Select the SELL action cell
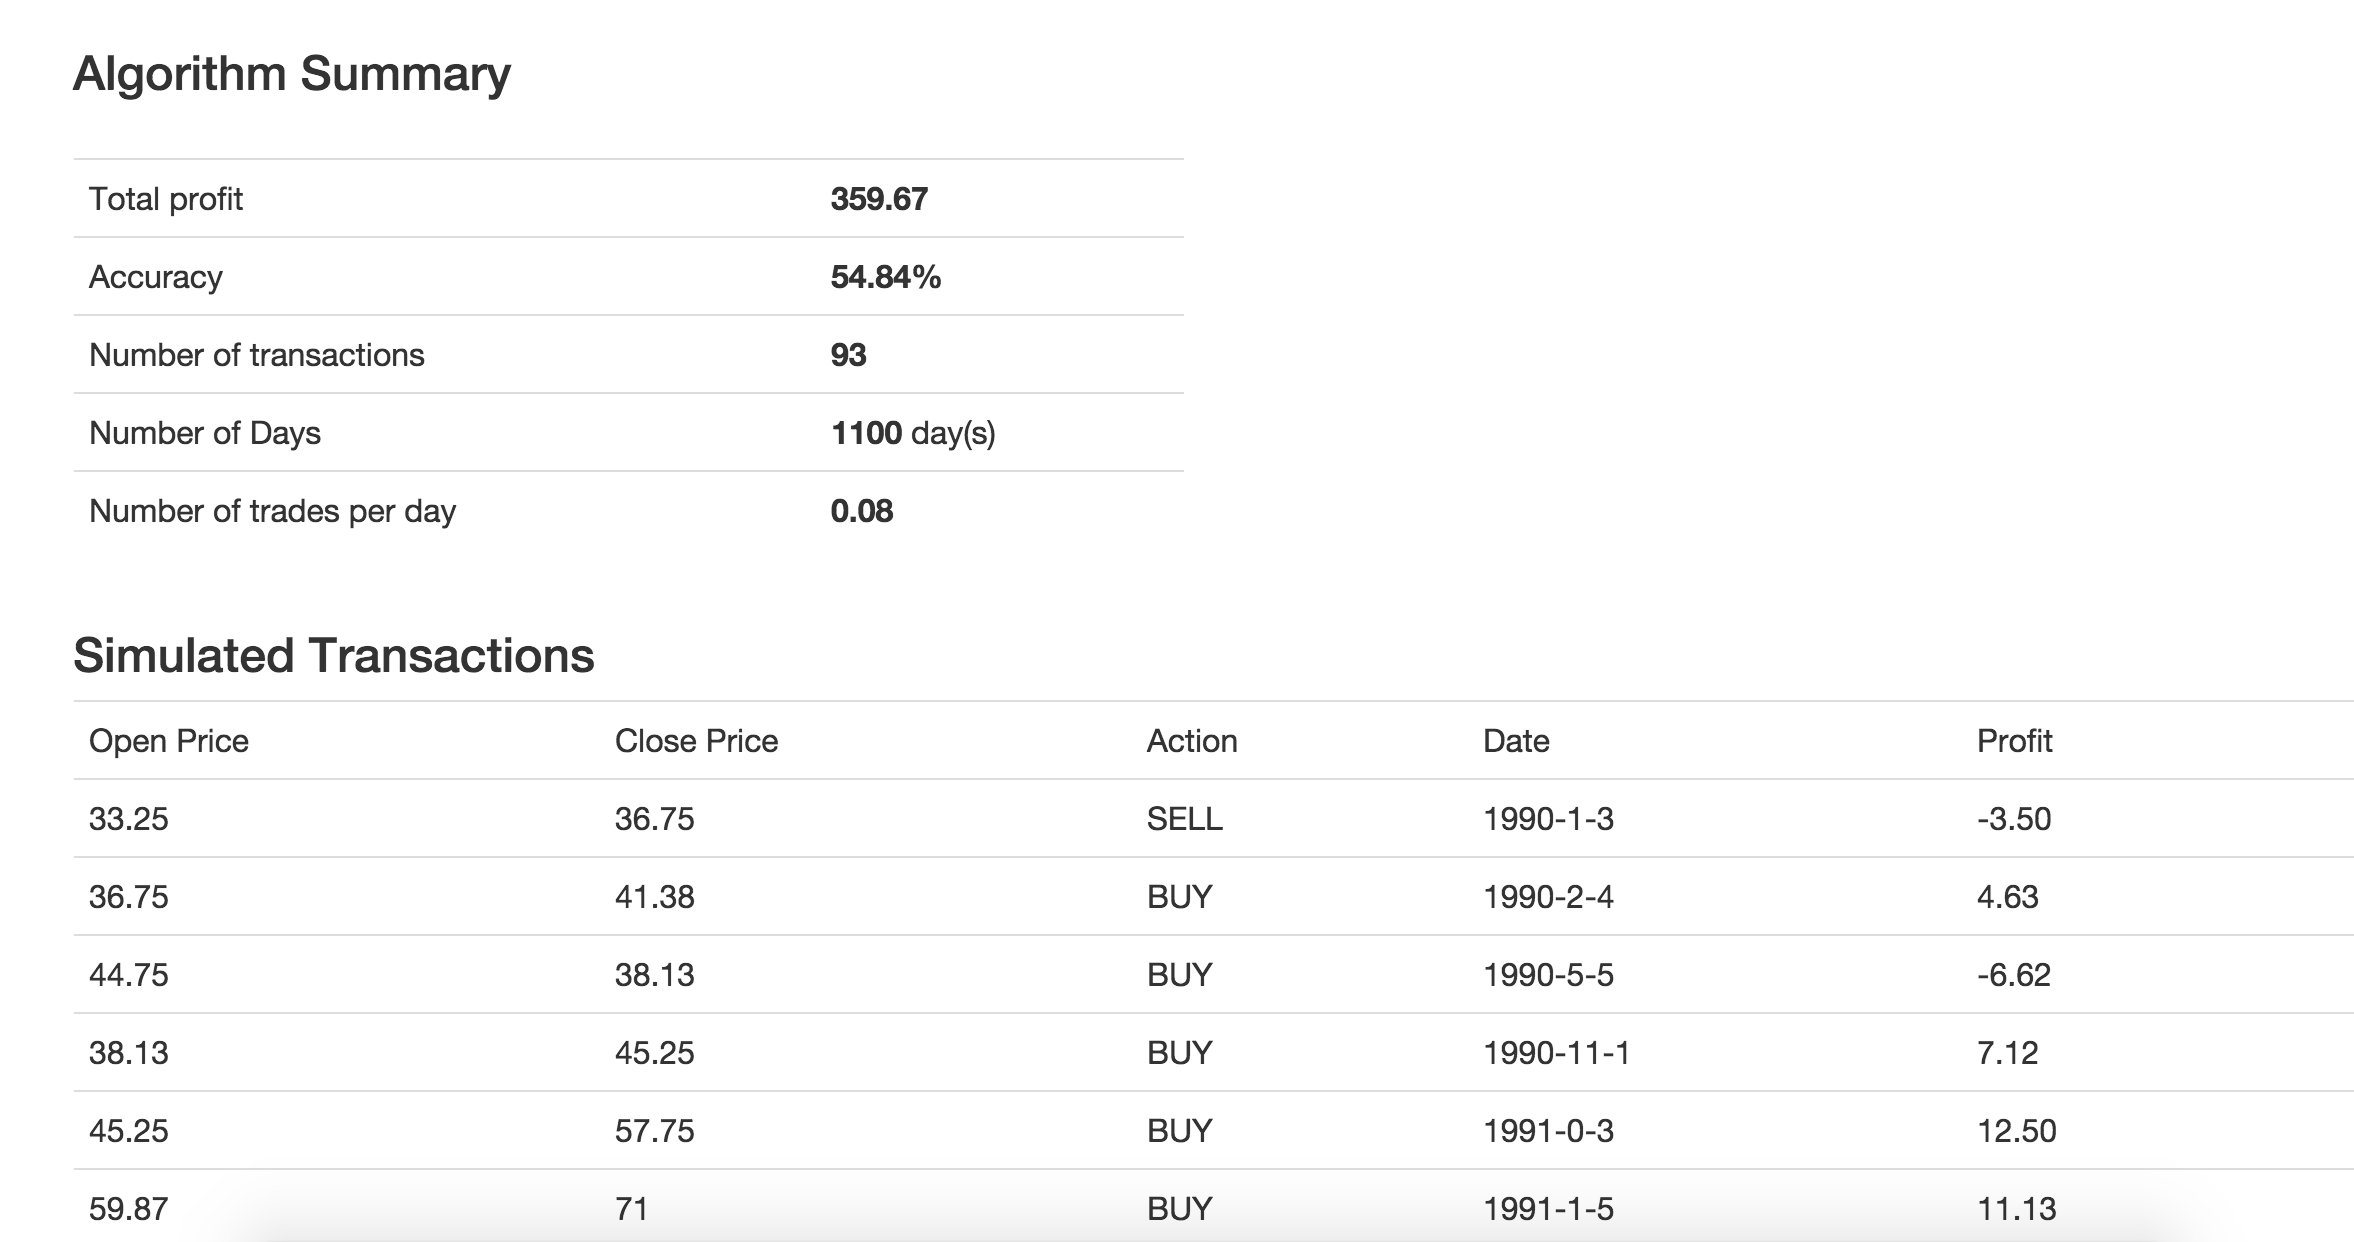The height and width of the screenshot is (1242, 2354). coord(1184,819)
